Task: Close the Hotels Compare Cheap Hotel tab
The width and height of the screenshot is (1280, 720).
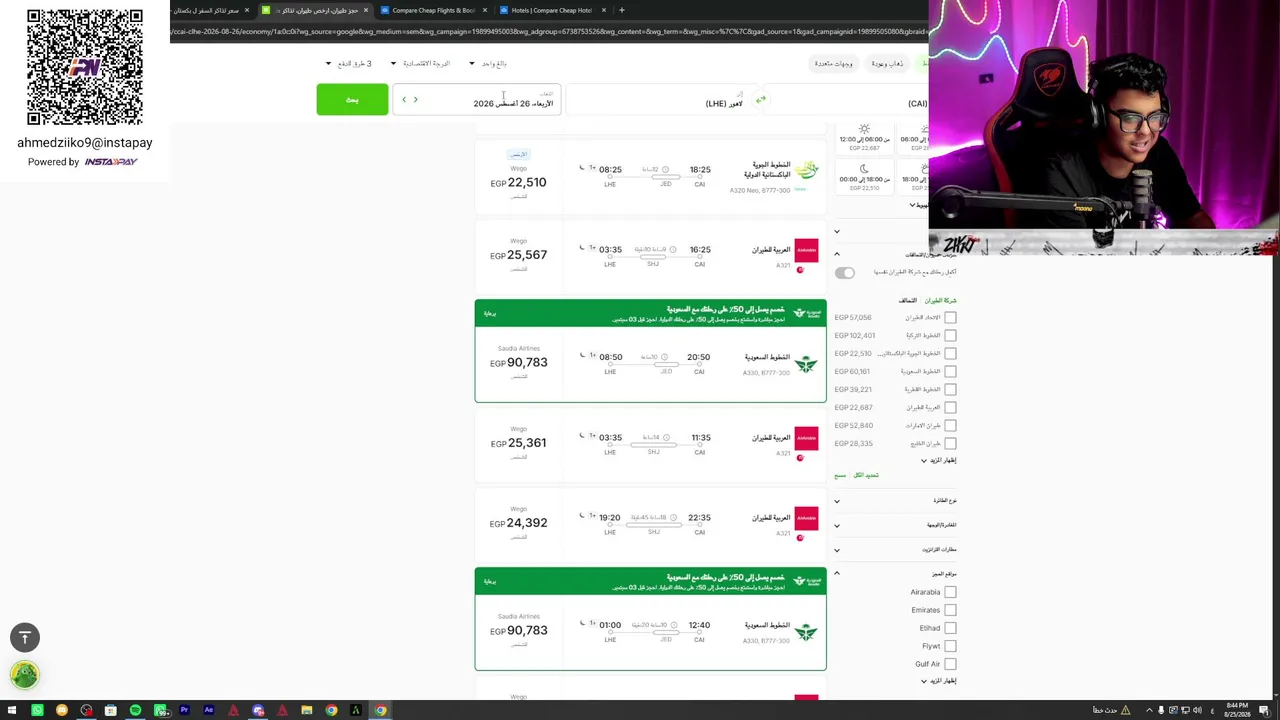Action: pyautogui.click(x=604, y=10)
